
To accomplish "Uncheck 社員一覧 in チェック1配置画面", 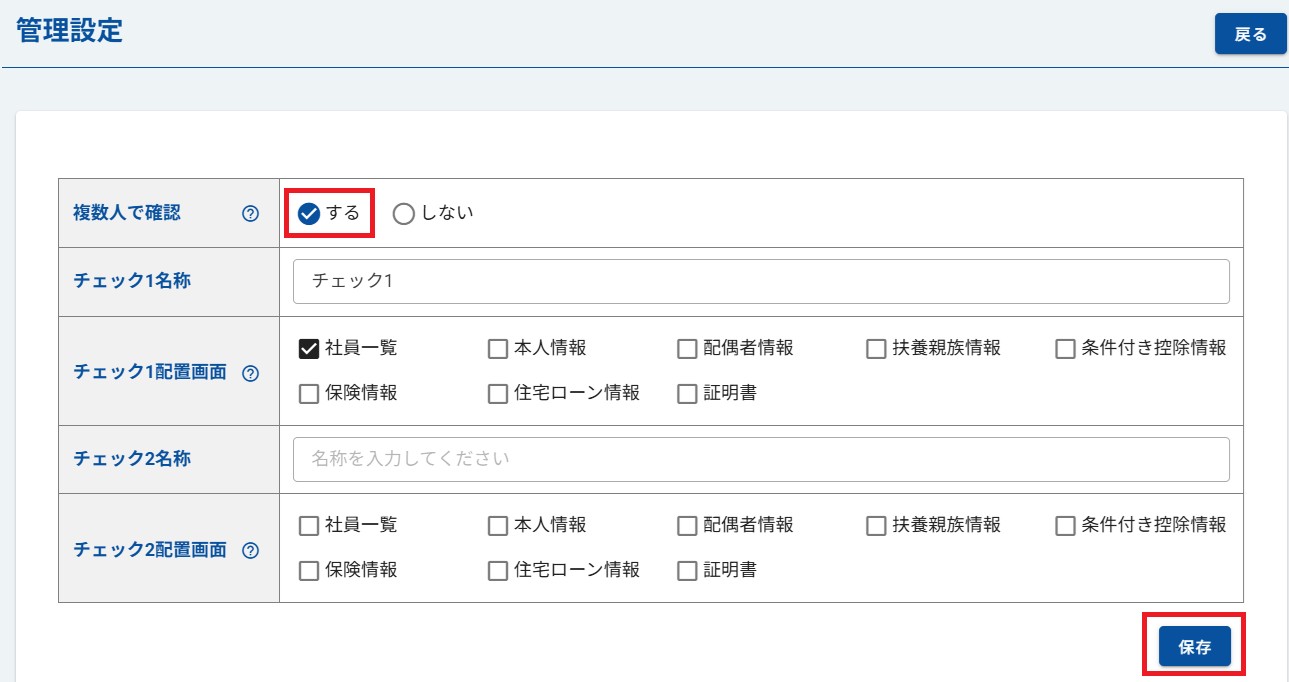I will click(309, 349).
